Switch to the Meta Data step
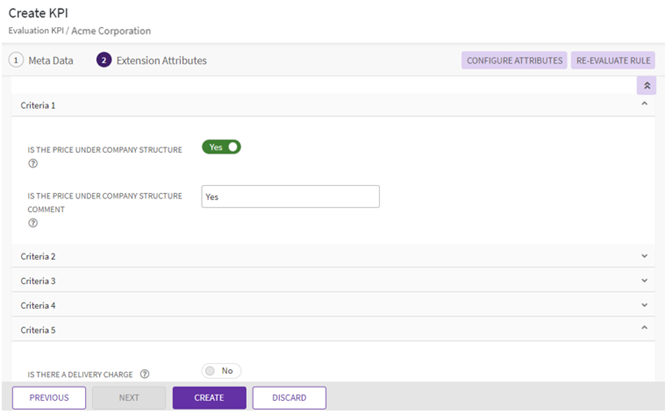 pyautogui.click(x=50, y=60)
